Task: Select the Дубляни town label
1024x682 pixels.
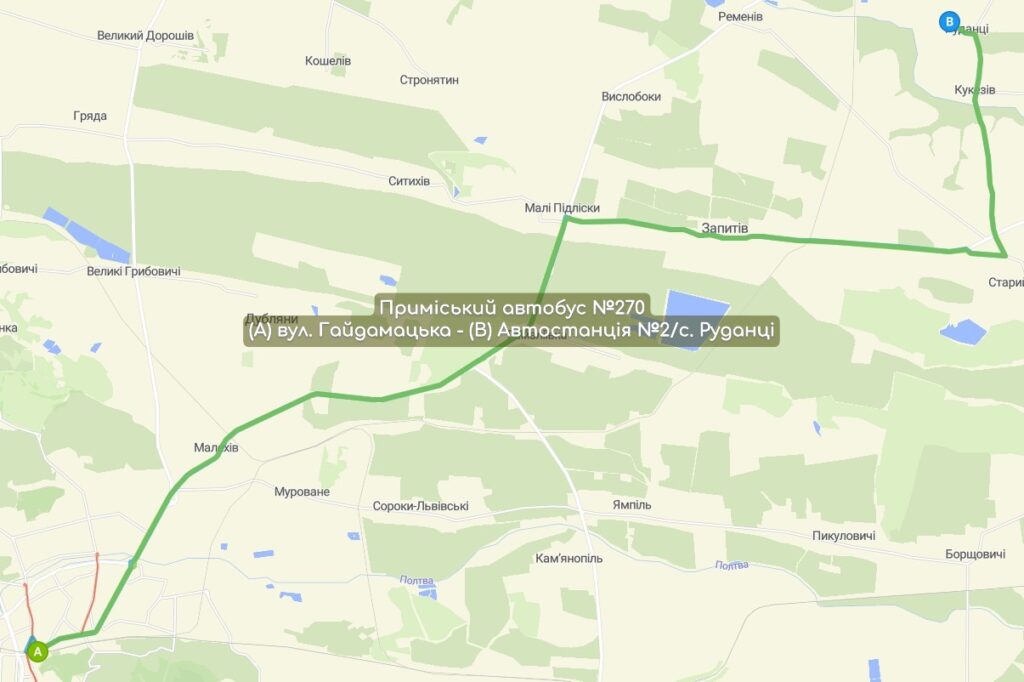Action: click(x=271, y=319)
